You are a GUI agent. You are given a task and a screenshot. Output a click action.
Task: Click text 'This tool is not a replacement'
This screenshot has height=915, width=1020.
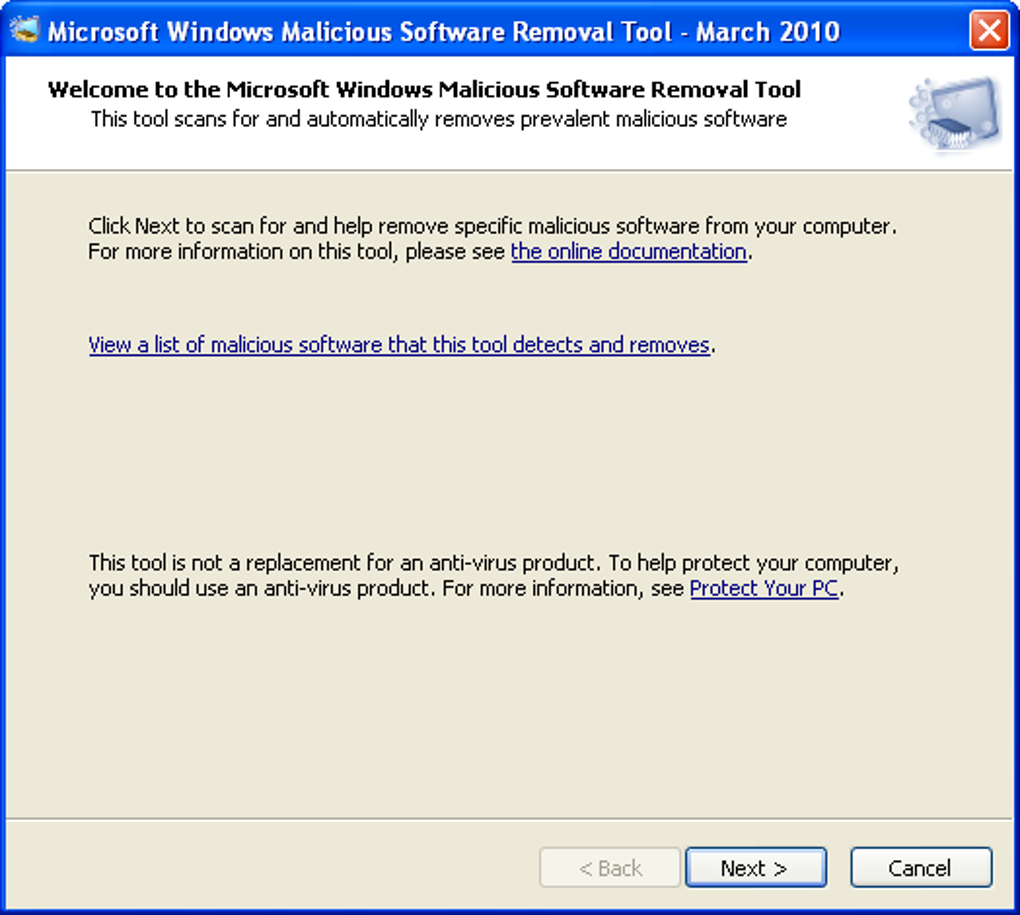(x=224, y=563)
